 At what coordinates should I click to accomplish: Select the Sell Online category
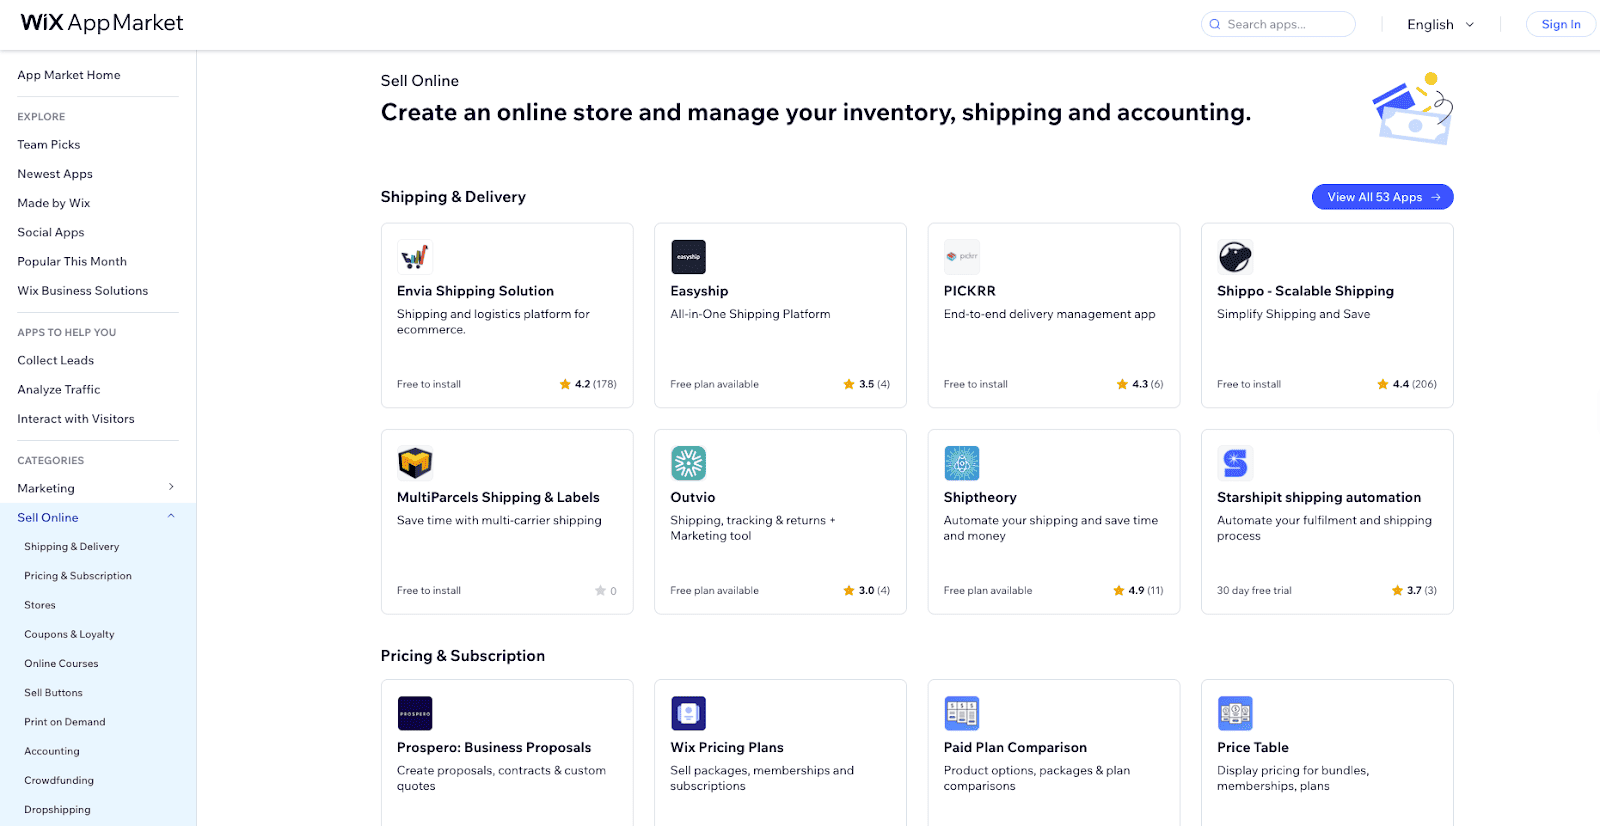pyautogui.click(x=48, y=518)
